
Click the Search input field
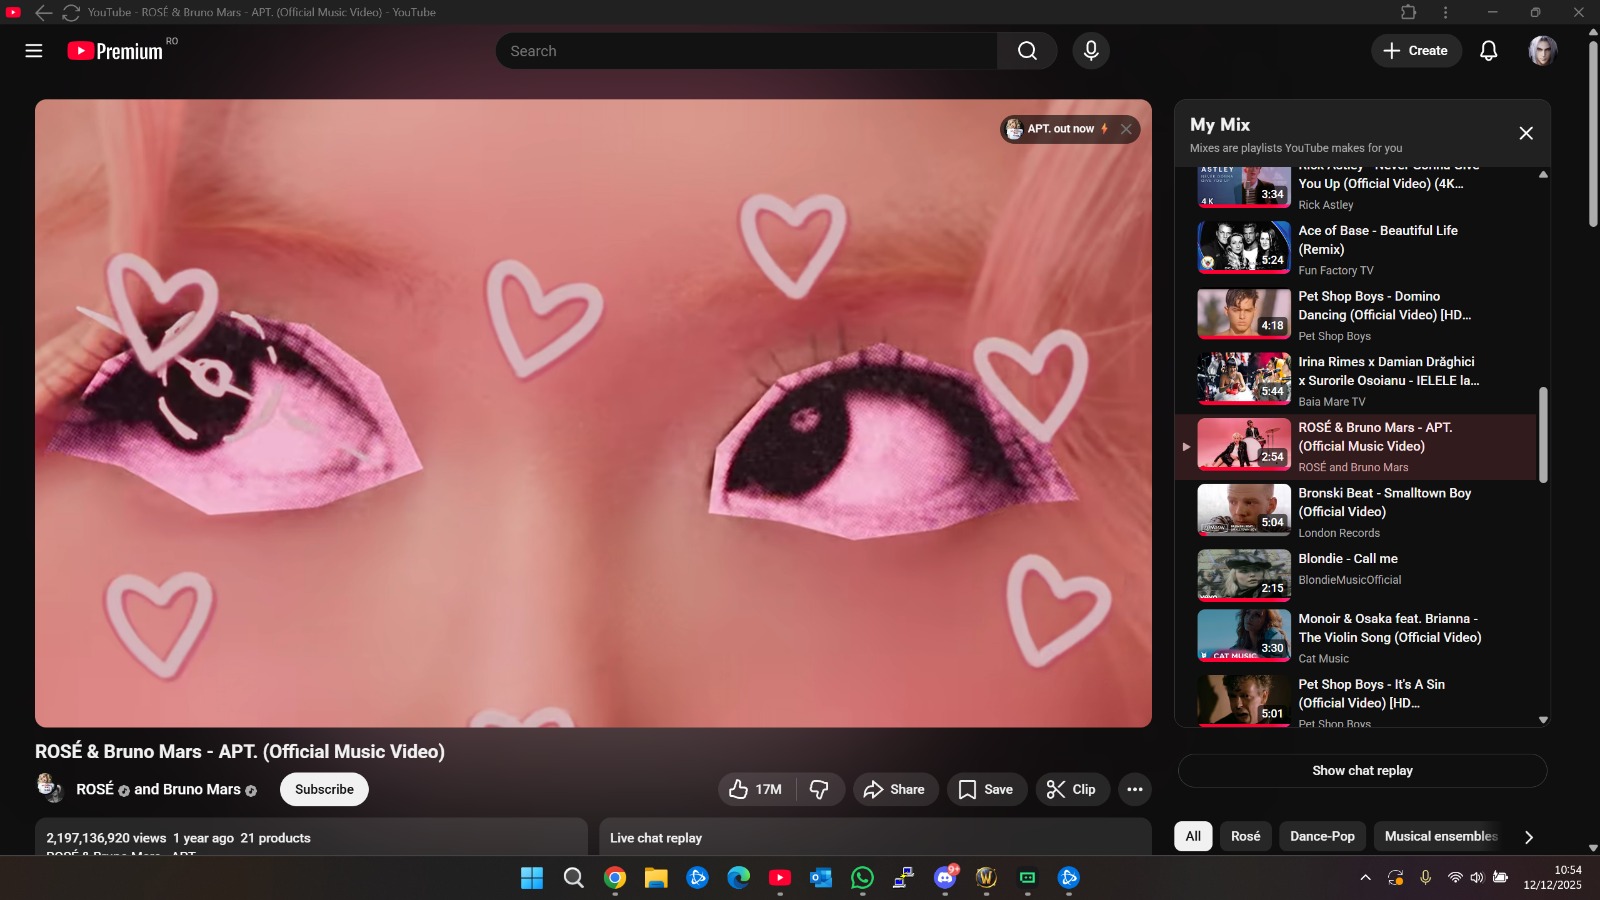click(747, 51)
